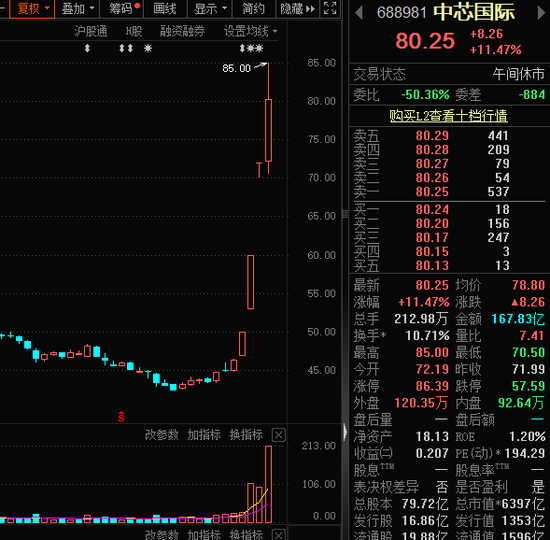Click the 融资融券 tag
This screenshot has height=540, width=550.
pos(182,31)
